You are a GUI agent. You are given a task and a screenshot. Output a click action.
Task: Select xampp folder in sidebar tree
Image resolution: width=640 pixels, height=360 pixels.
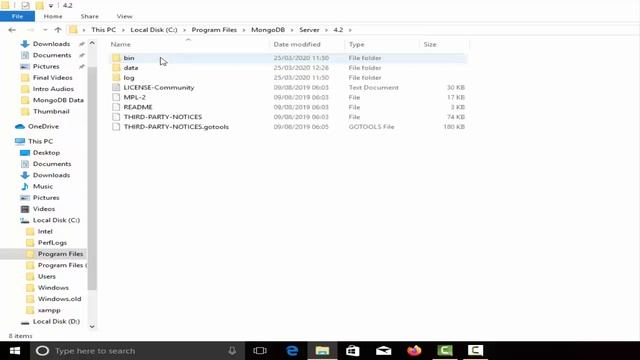click(x=49, y=310)
